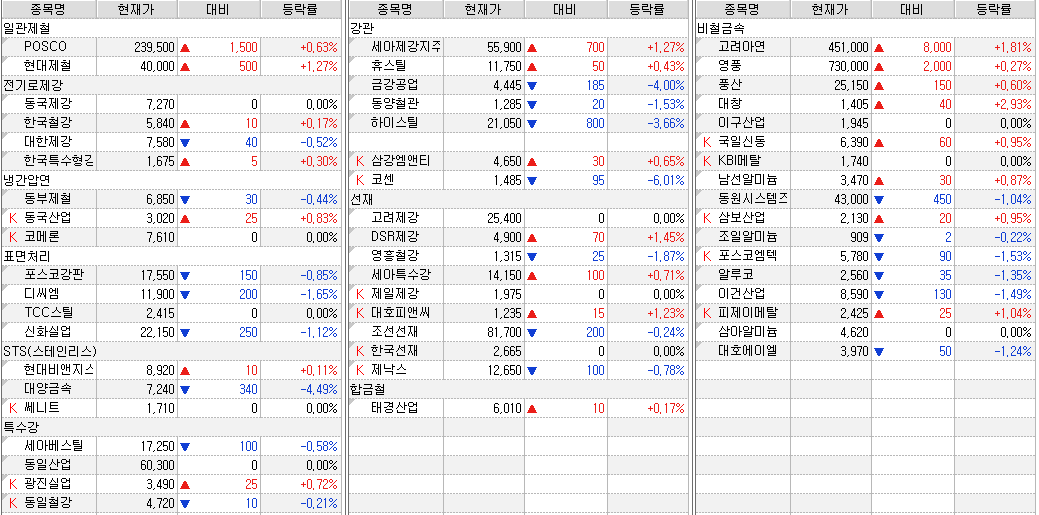Click the STS(스테인리스) category header row
Screen dimensions: 1039x515
pyautogui.click(x=170, y=351)
